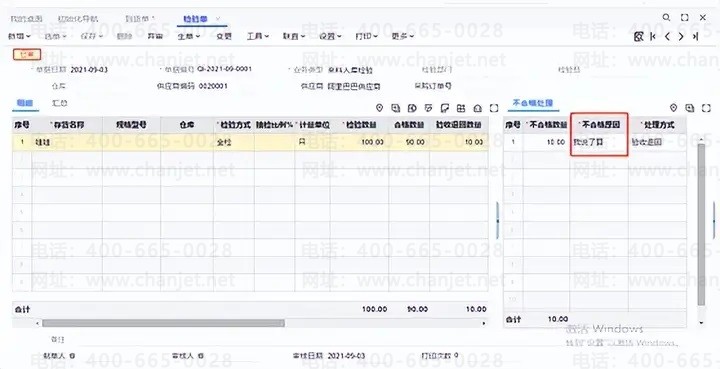This screenshot has width=720, height=369.
Task: Click the fullscreen icon above the 明细 grid
Action: click(494, 108)
